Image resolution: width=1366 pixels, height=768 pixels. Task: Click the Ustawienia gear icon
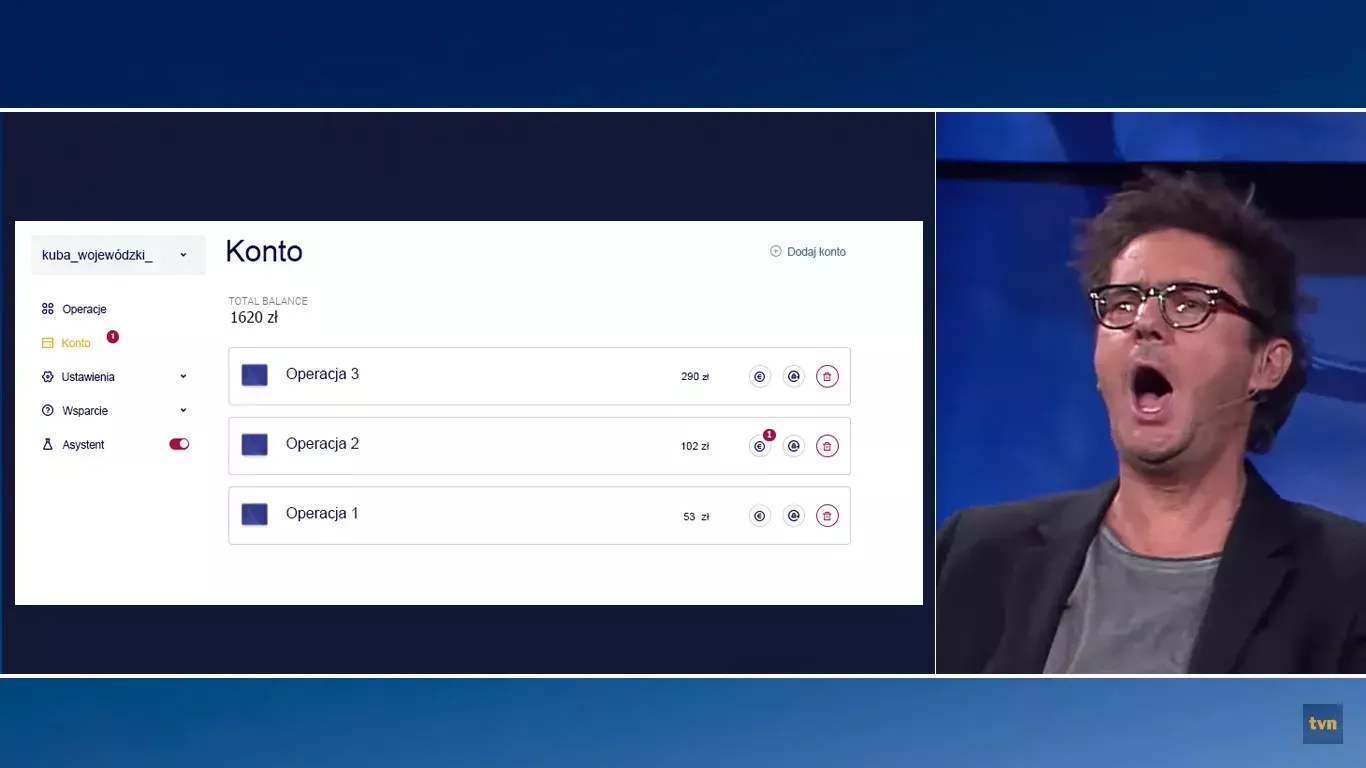48,377
